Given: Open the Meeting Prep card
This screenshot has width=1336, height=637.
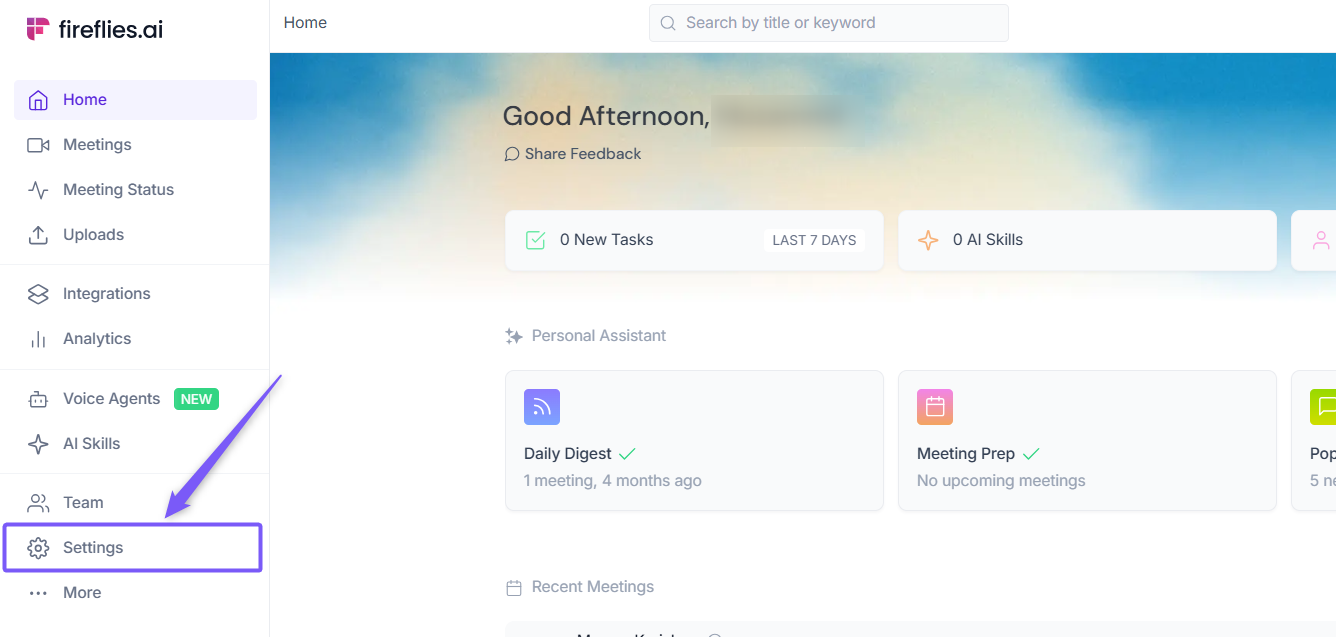Looking at the screenshot, I should (x=1087, y=441).
